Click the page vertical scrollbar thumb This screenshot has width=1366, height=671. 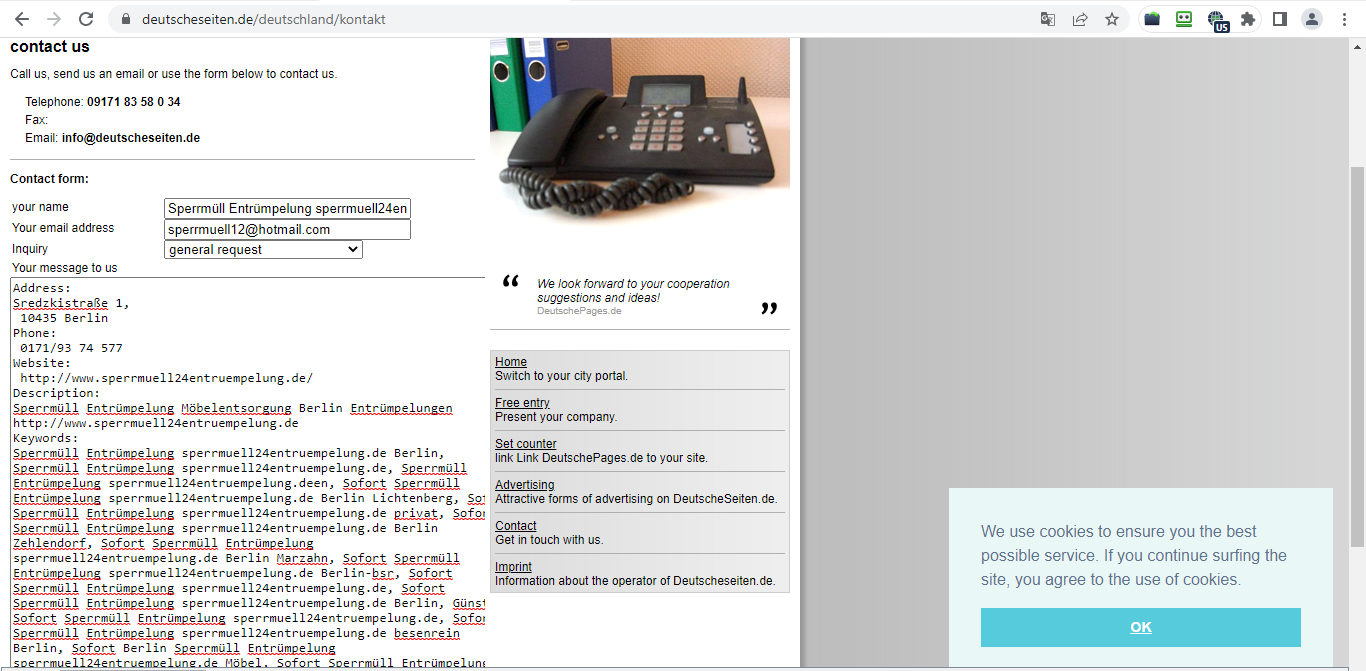[1357, 356]
